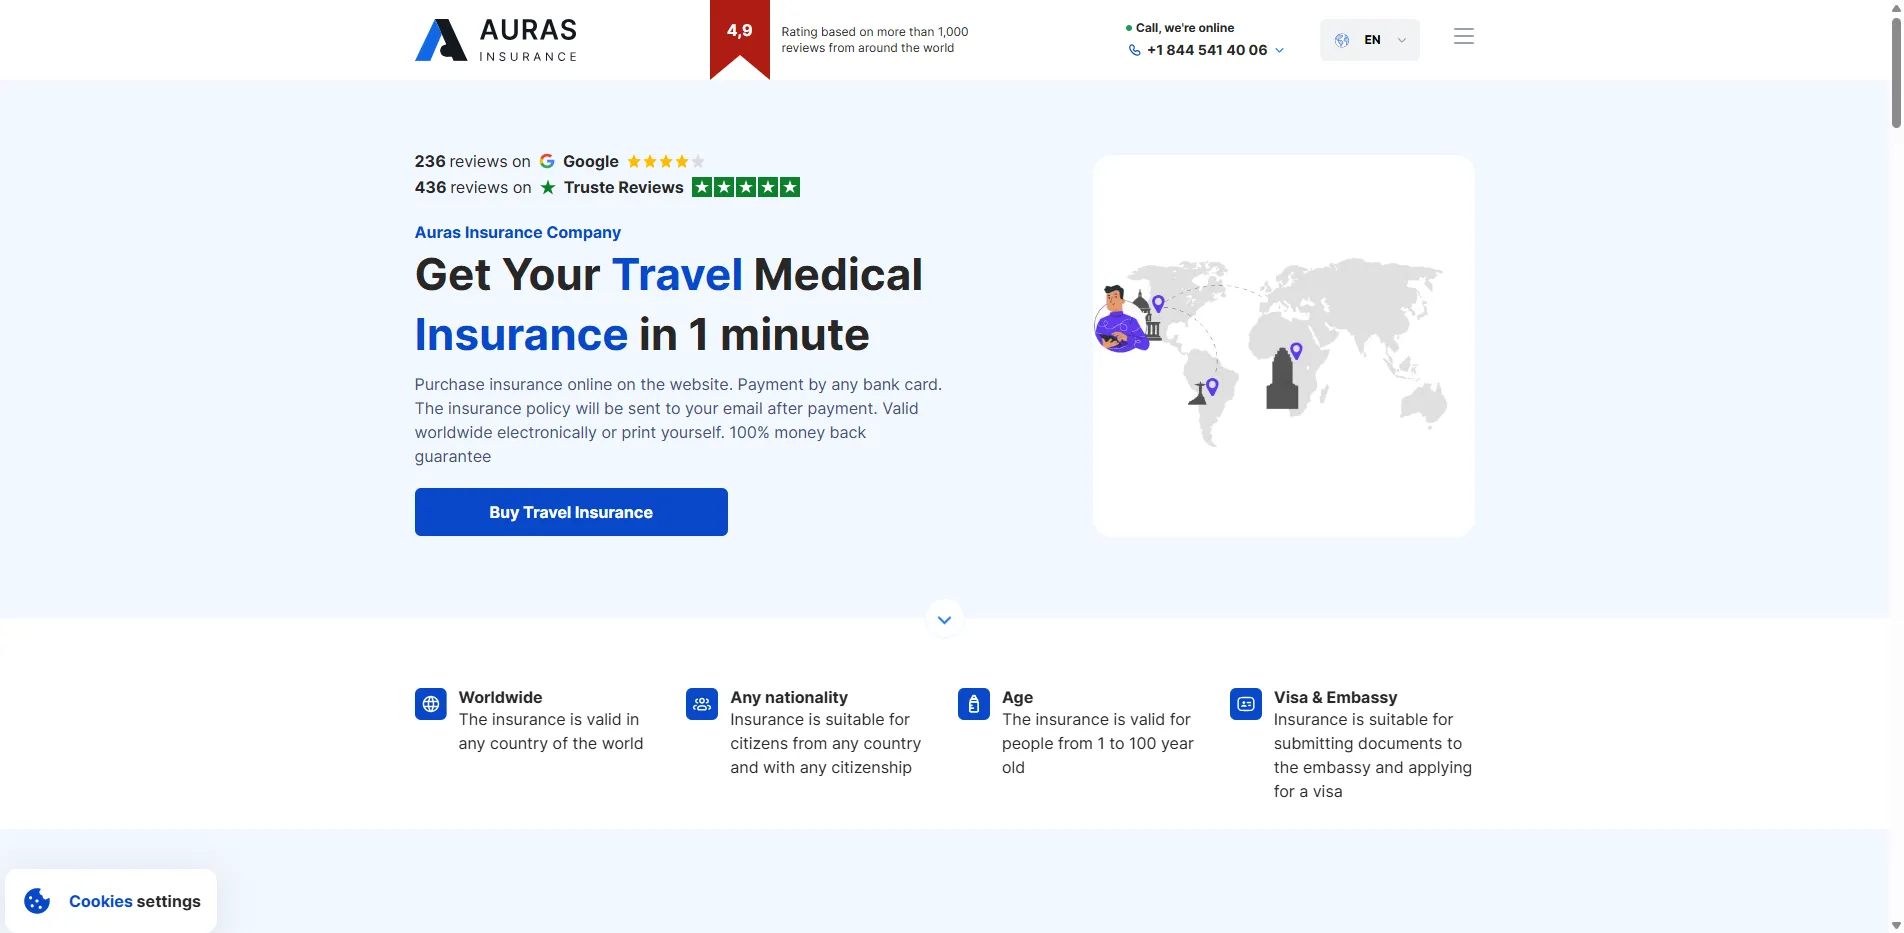
Task: Click the cookie icon in the corner
Action: (36, 900)
